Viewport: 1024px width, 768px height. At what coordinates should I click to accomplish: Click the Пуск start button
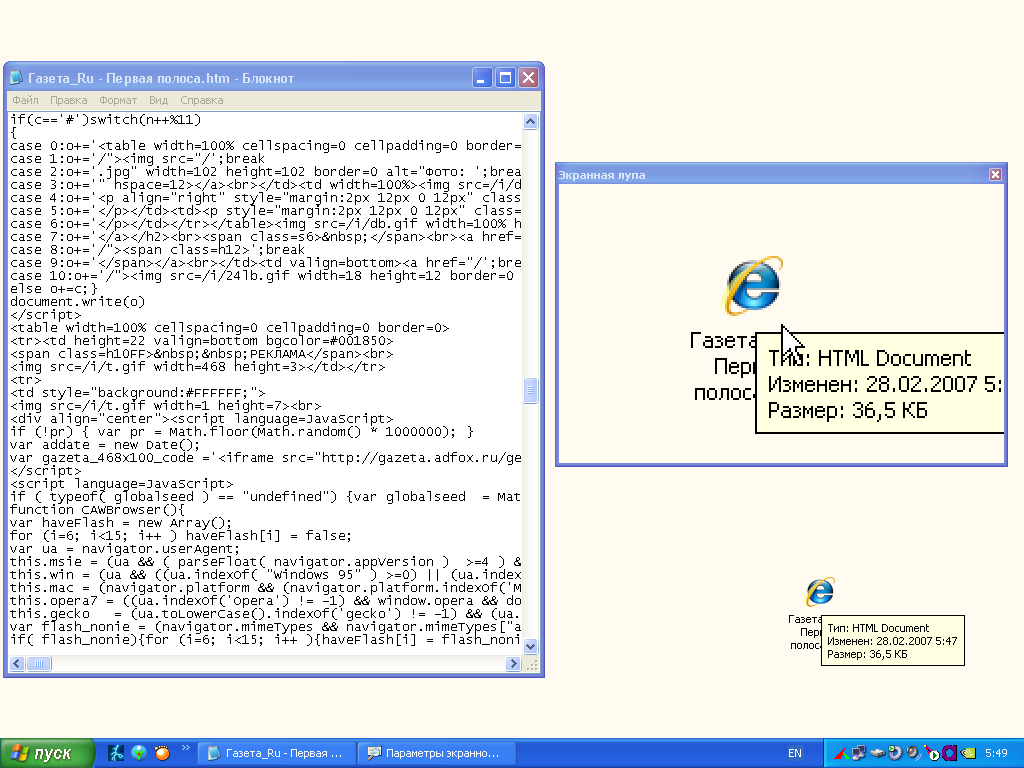[48, 753]
